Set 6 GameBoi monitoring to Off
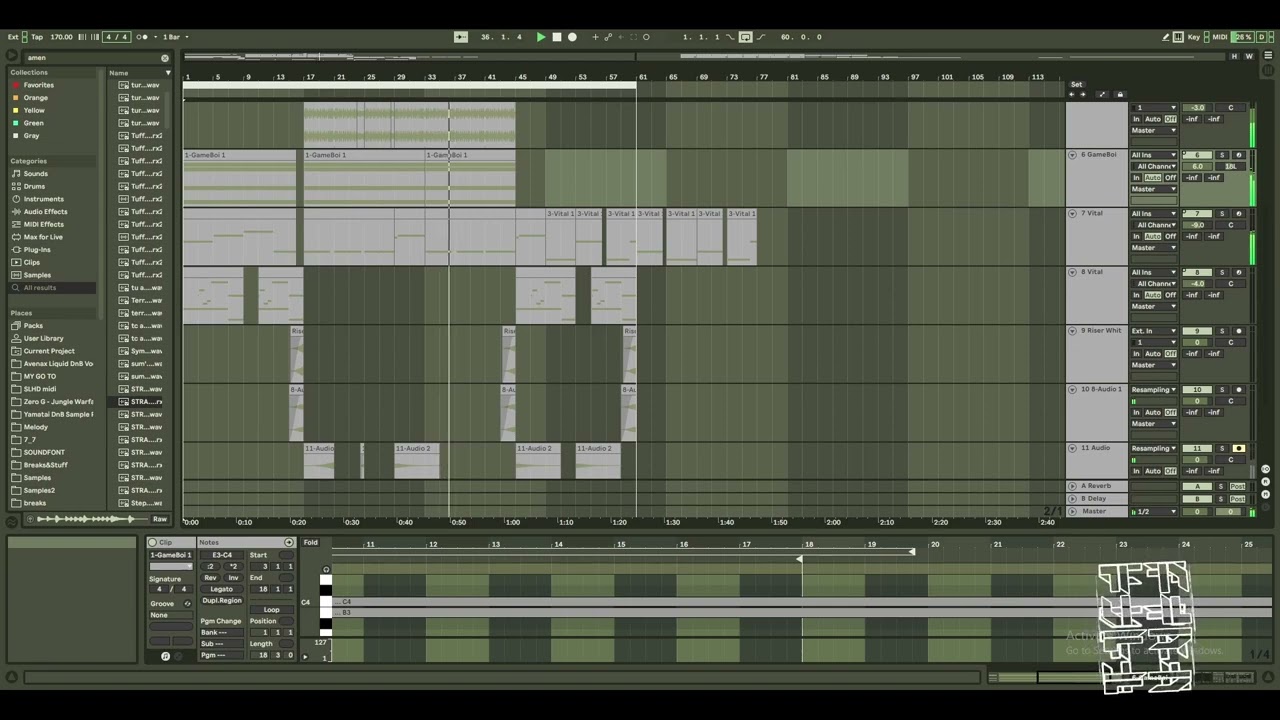Screen dimensions: 1280x720 [1170, 178]
